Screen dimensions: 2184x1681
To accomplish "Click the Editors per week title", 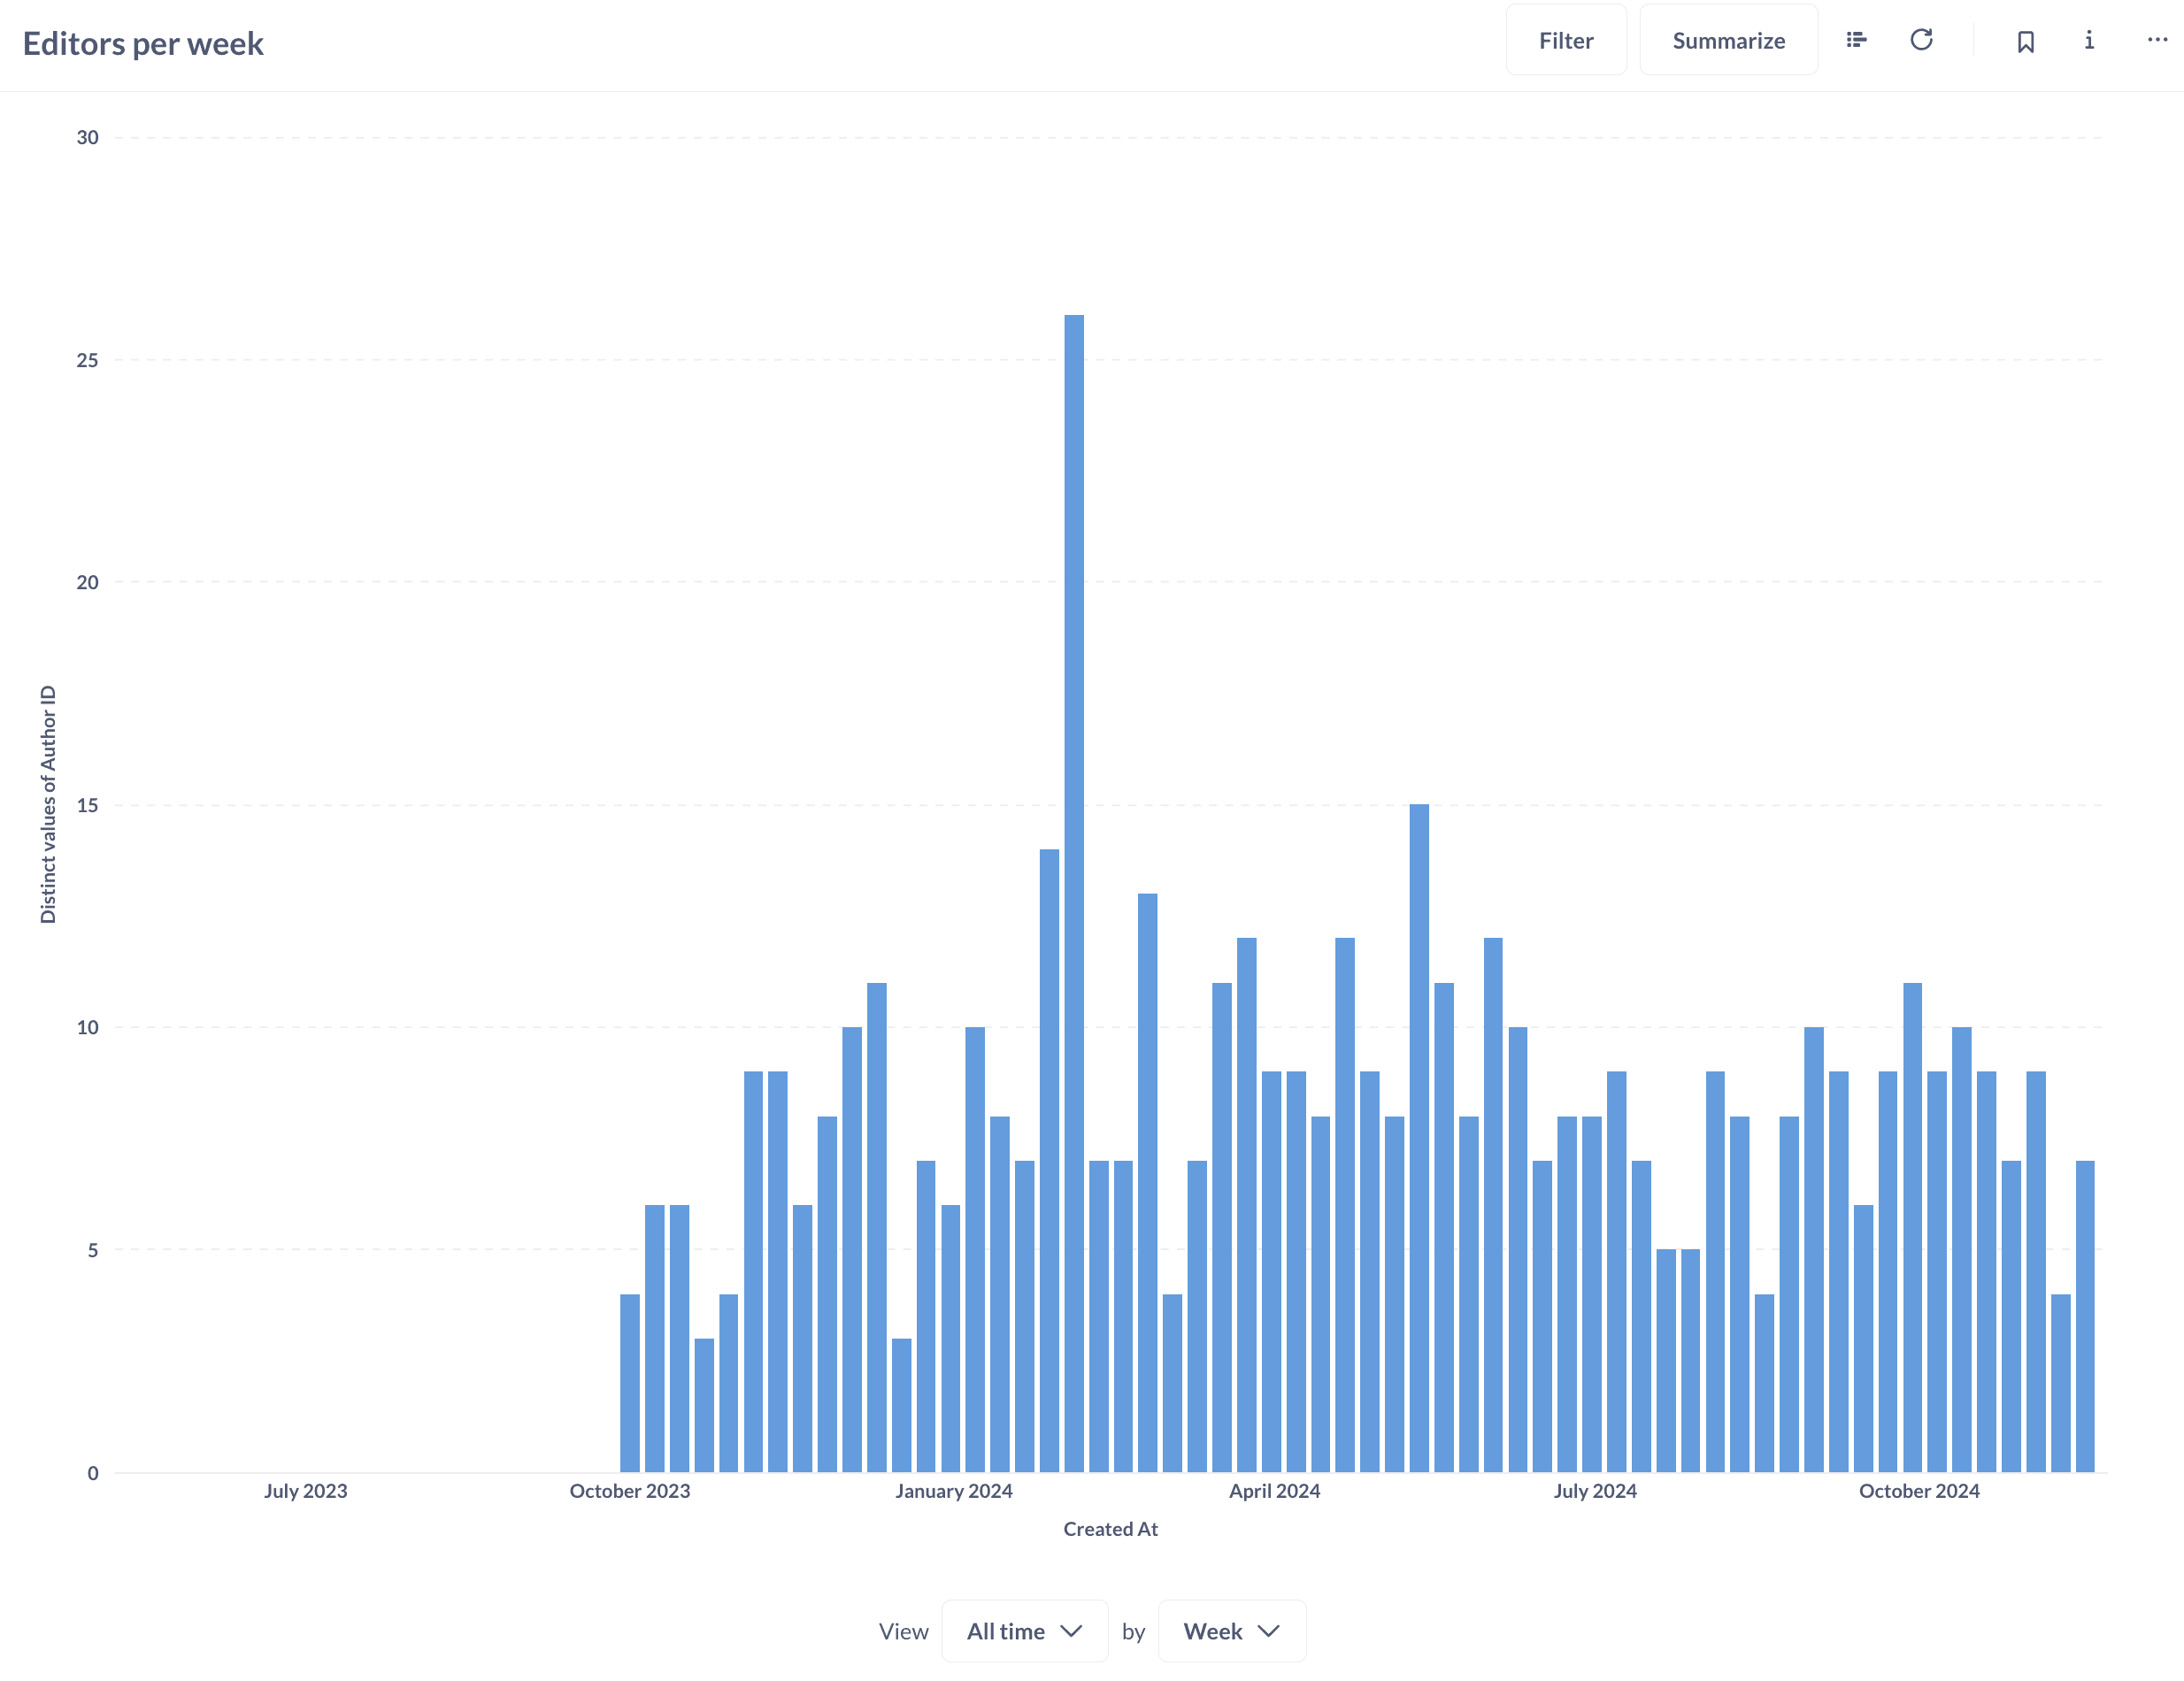I will [x=143, y=44].
